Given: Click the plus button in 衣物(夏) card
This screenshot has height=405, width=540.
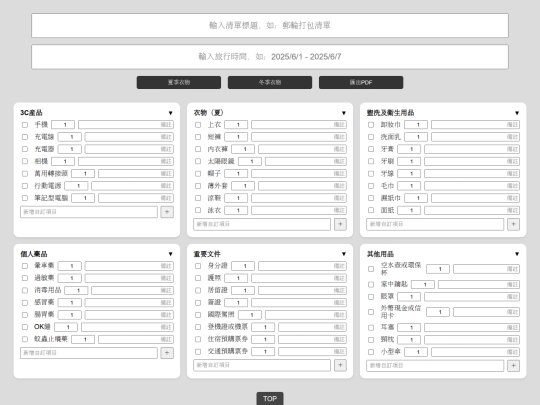Looking at the screenshot, I should [x=340, y=224].
